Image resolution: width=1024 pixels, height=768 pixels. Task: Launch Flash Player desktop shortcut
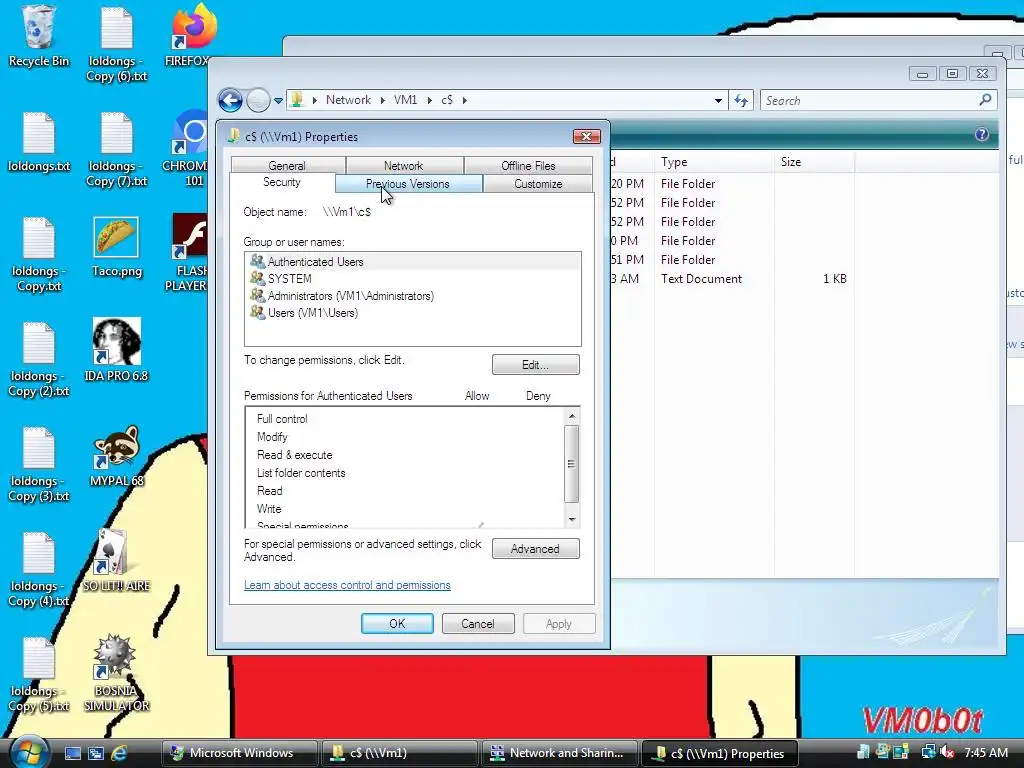tap(188, 253)
